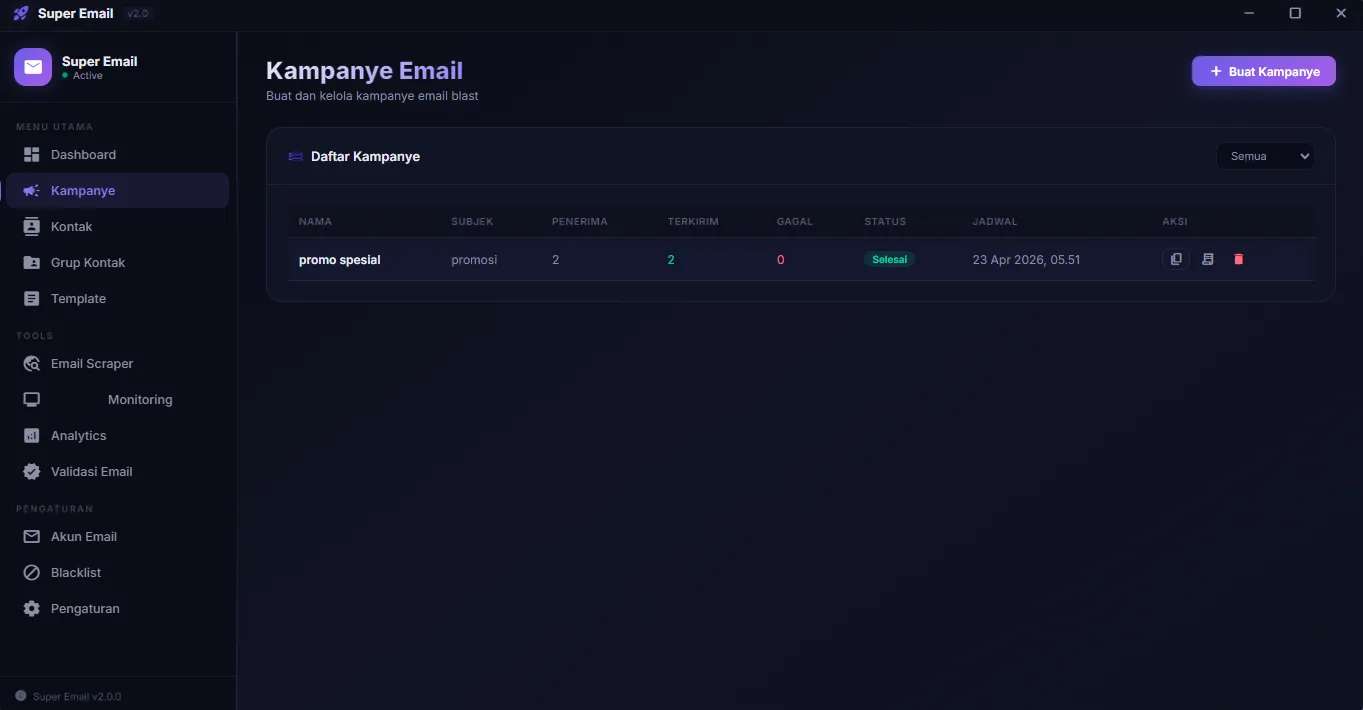Maximize the Super Email window

(x=1295, y=13)
